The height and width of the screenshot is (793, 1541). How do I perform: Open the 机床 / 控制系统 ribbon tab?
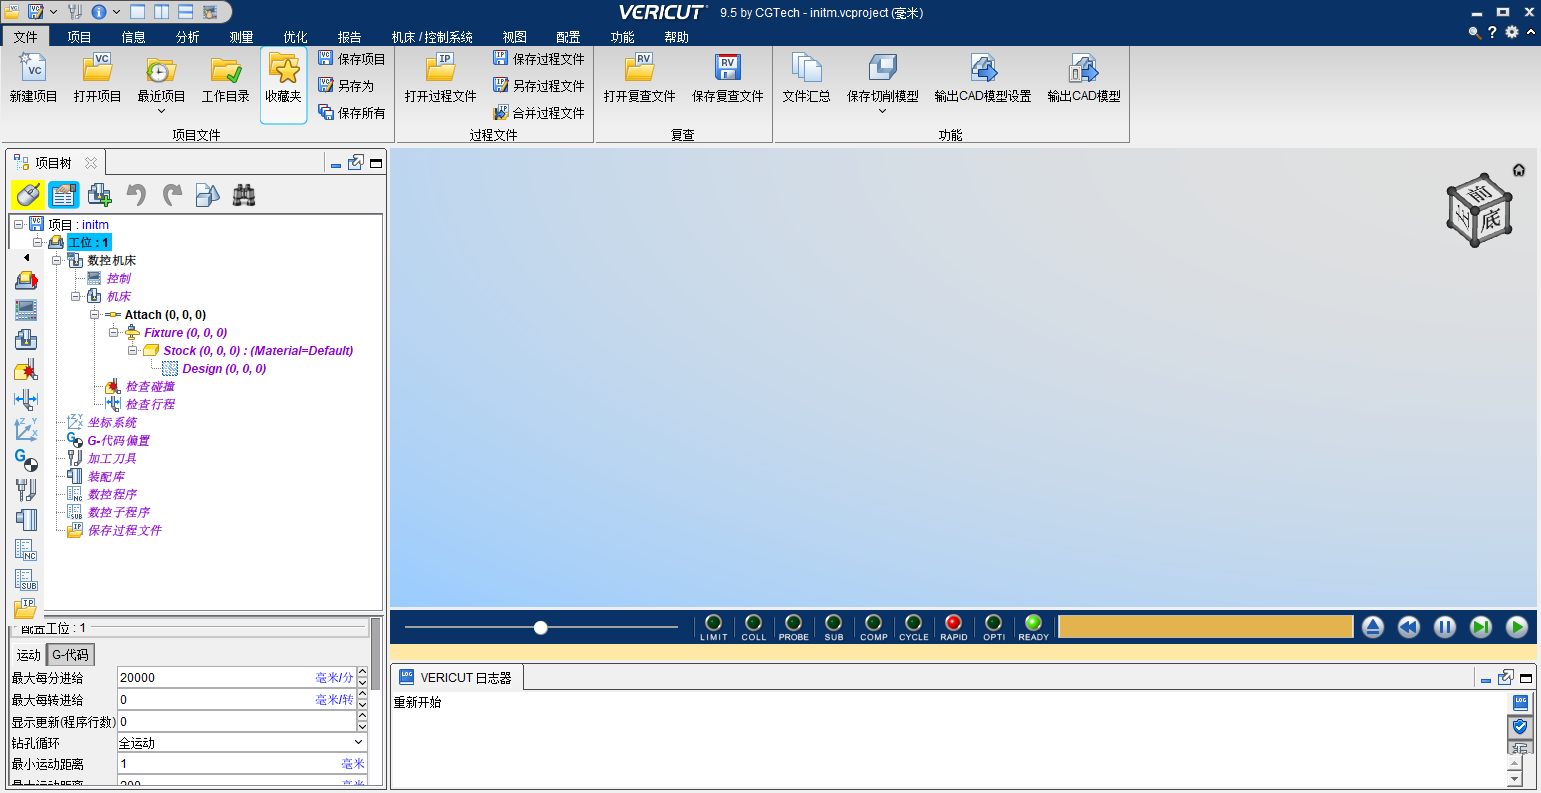tap(432, 37)
